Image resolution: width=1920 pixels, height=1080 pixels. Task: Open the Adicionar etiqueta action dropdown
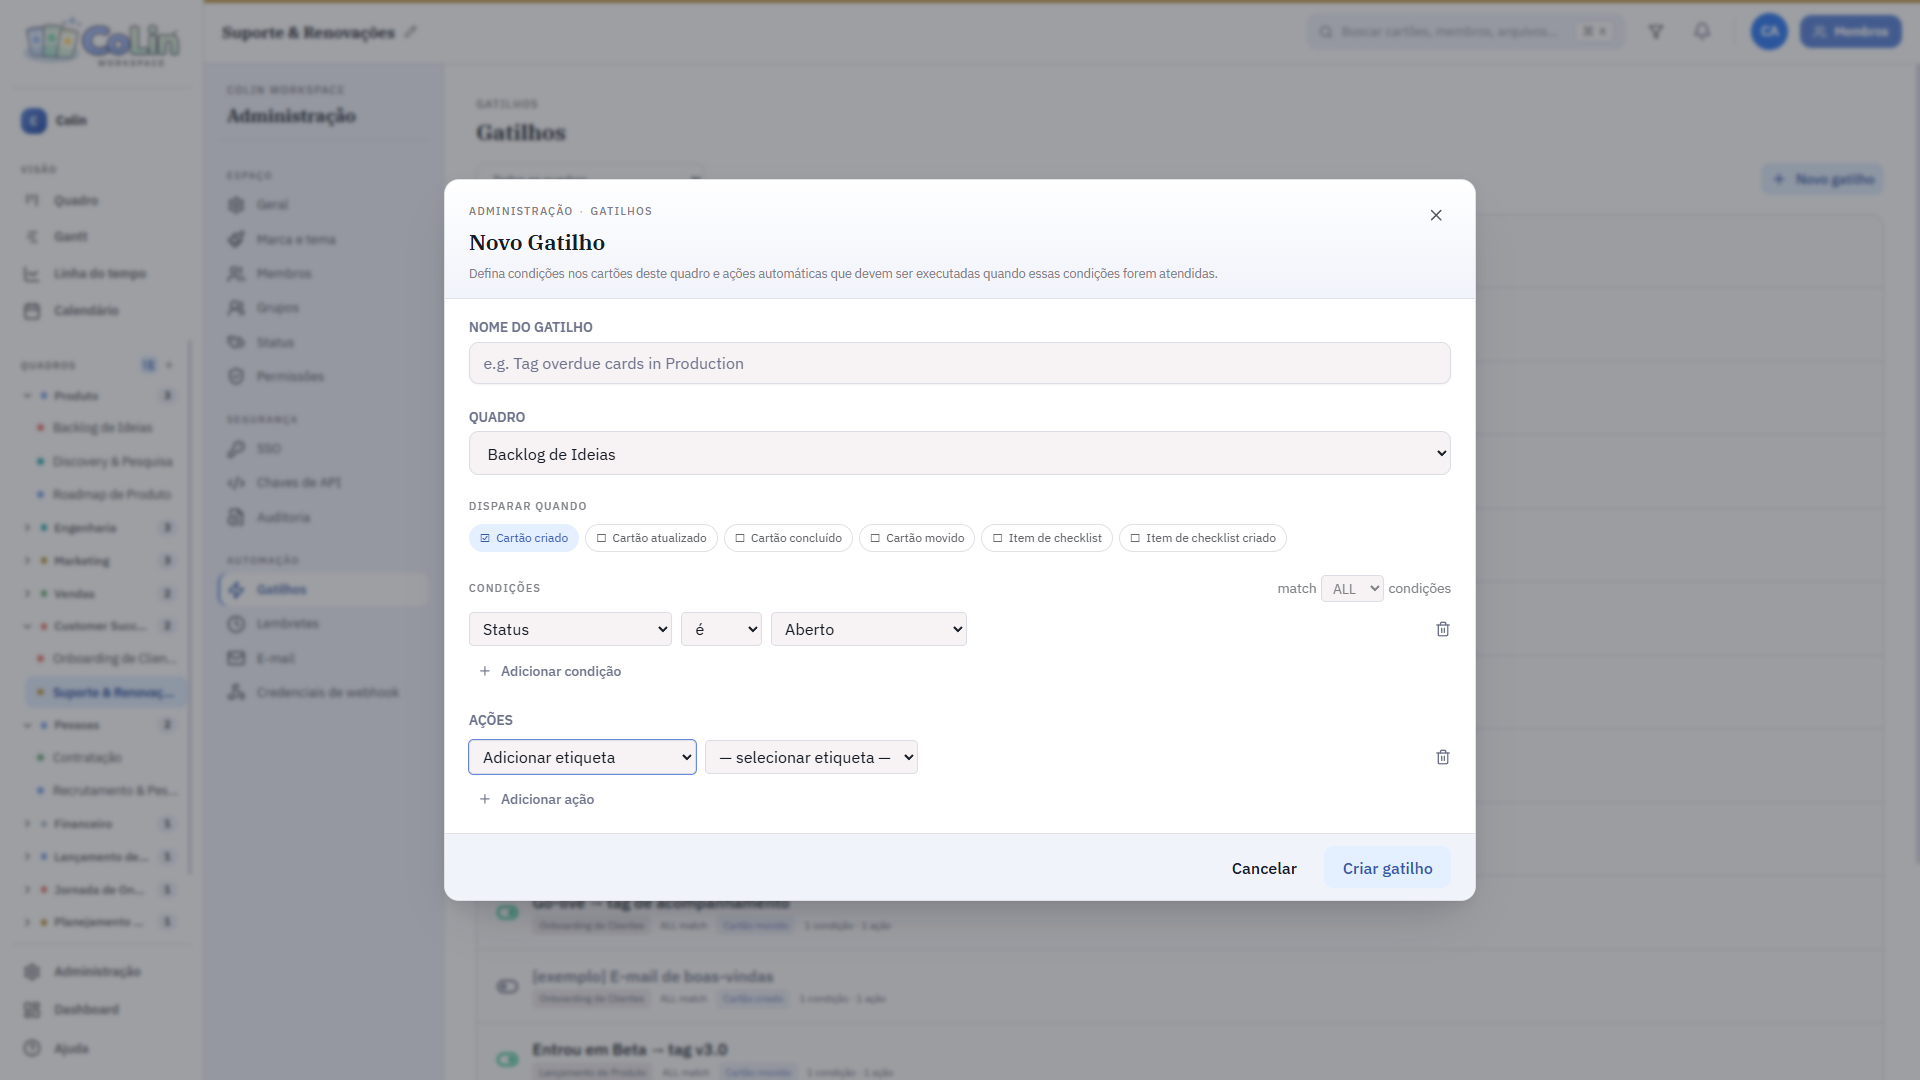coord(582,757)
